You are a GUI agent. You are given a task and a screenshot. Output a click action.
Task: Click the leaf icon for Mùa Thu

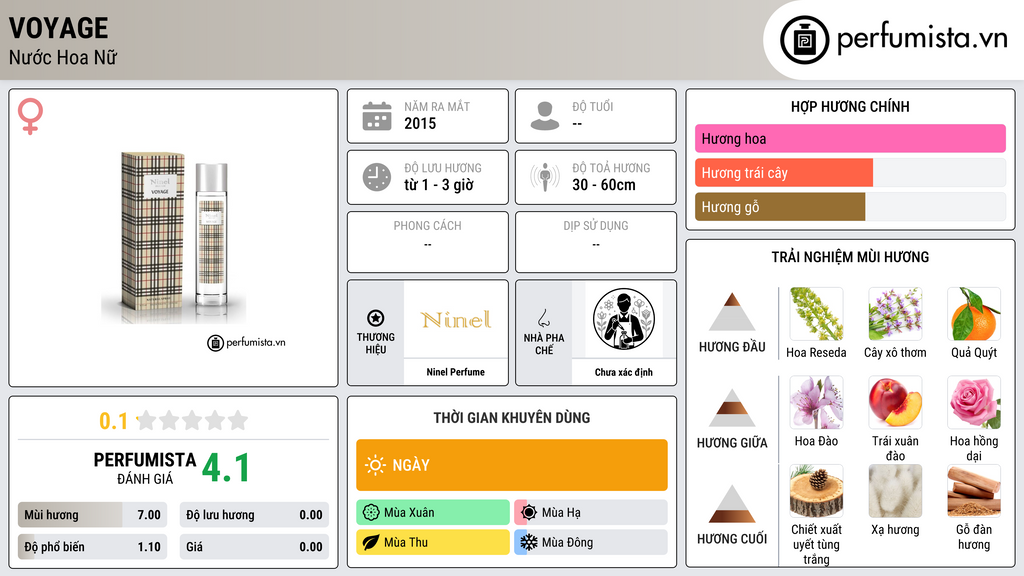click(x=370, y=542)
